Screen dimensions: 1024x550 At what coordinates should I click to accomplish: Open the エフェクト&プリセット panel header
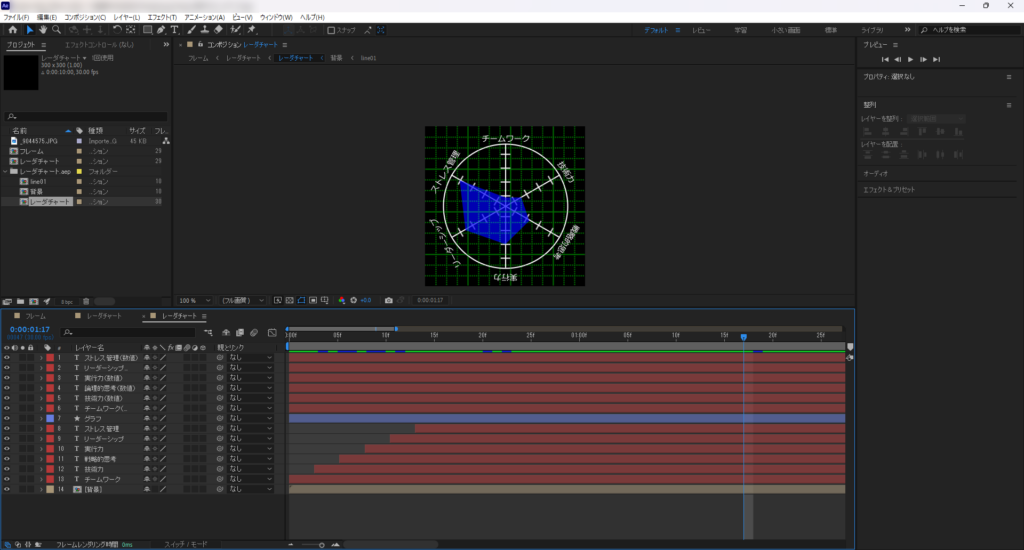click(x=889, y=190)
